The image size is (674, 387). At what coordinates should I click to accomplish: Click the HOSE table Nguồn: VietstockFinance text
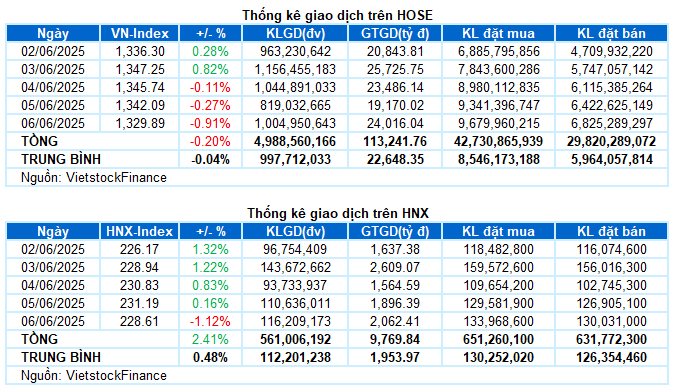pos(94,178)
